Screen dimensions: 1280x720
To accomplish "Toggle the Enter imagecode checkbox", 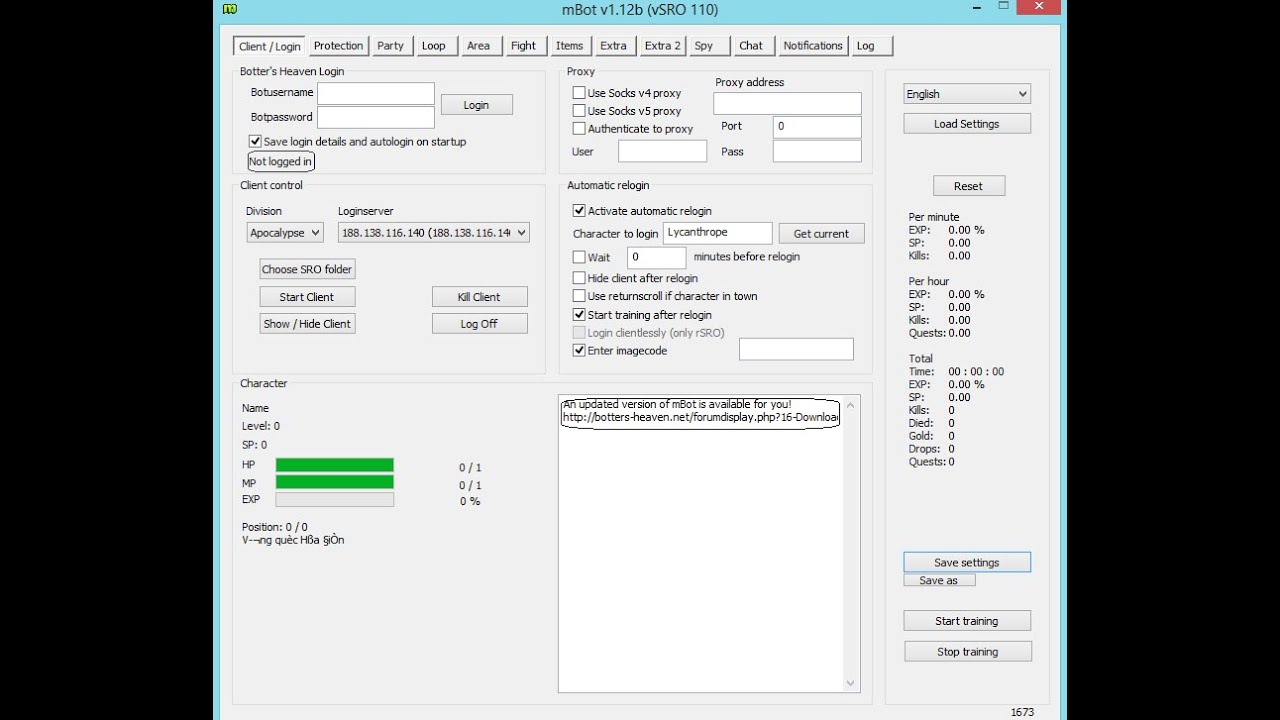I will (579, 351).
